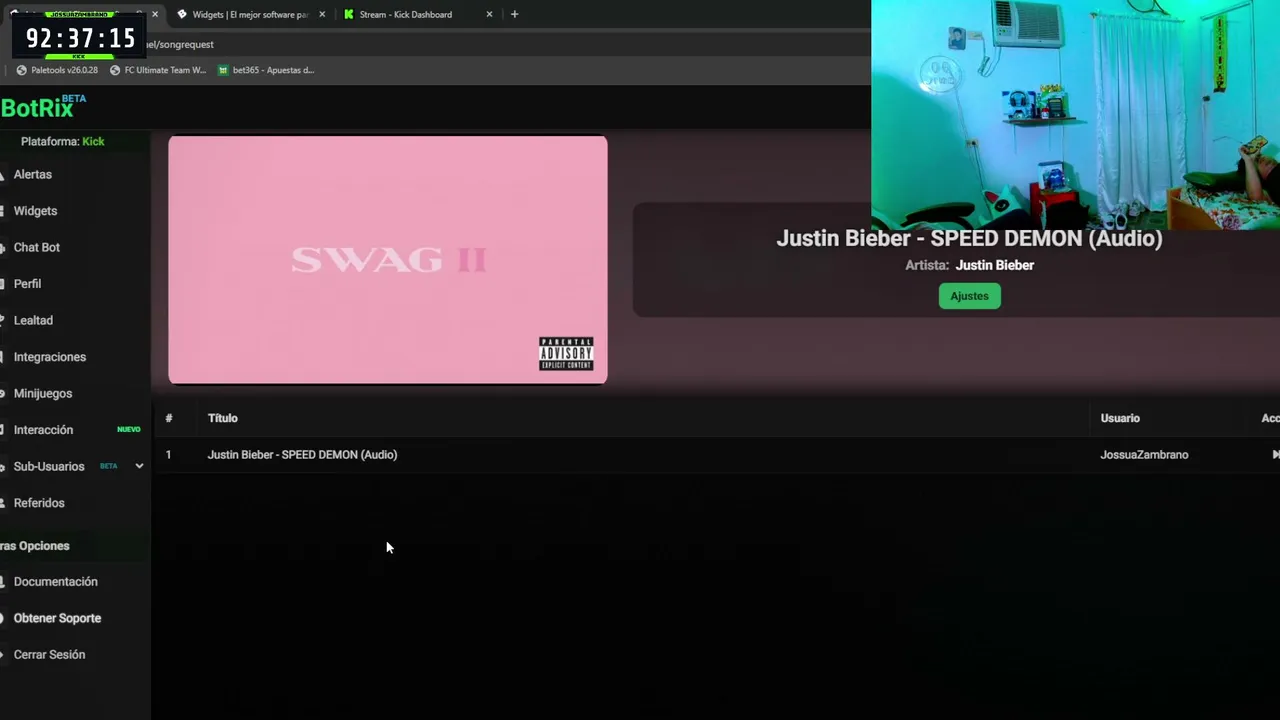Click the bet365 bookmark icon
This screenshot has height=720, width=1280.
pyautogui.click(x=223, y=70)
